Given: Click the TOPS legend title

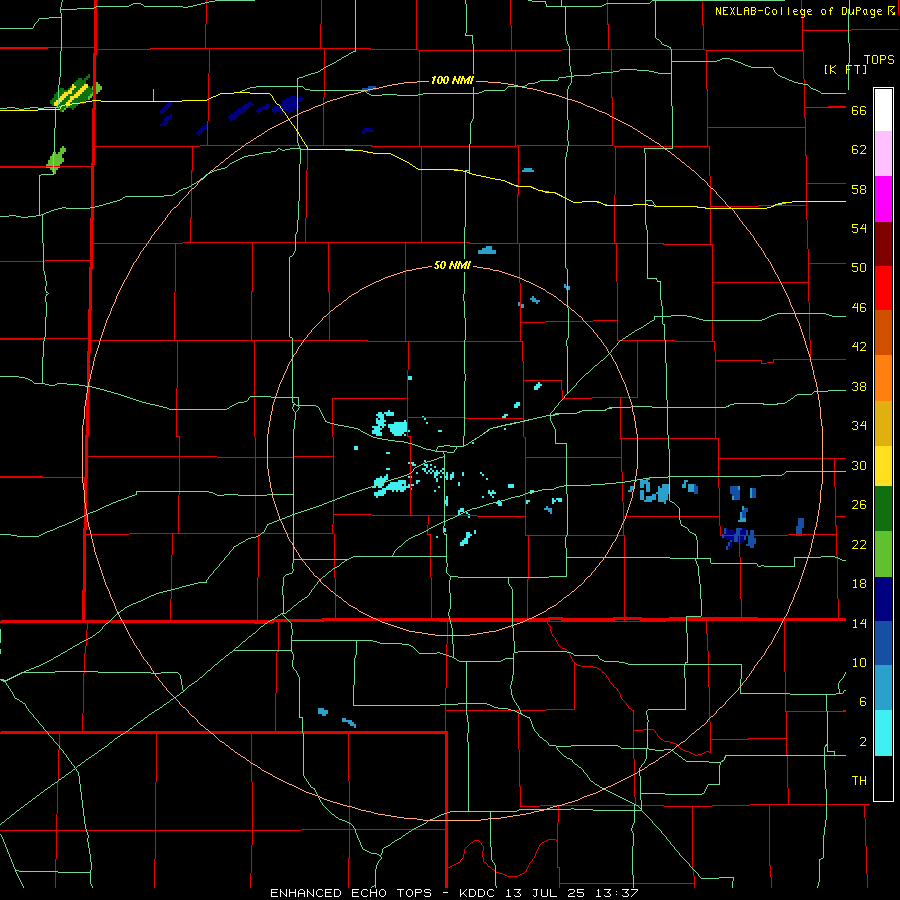Looking at the screenshot, I should point(879,60).
